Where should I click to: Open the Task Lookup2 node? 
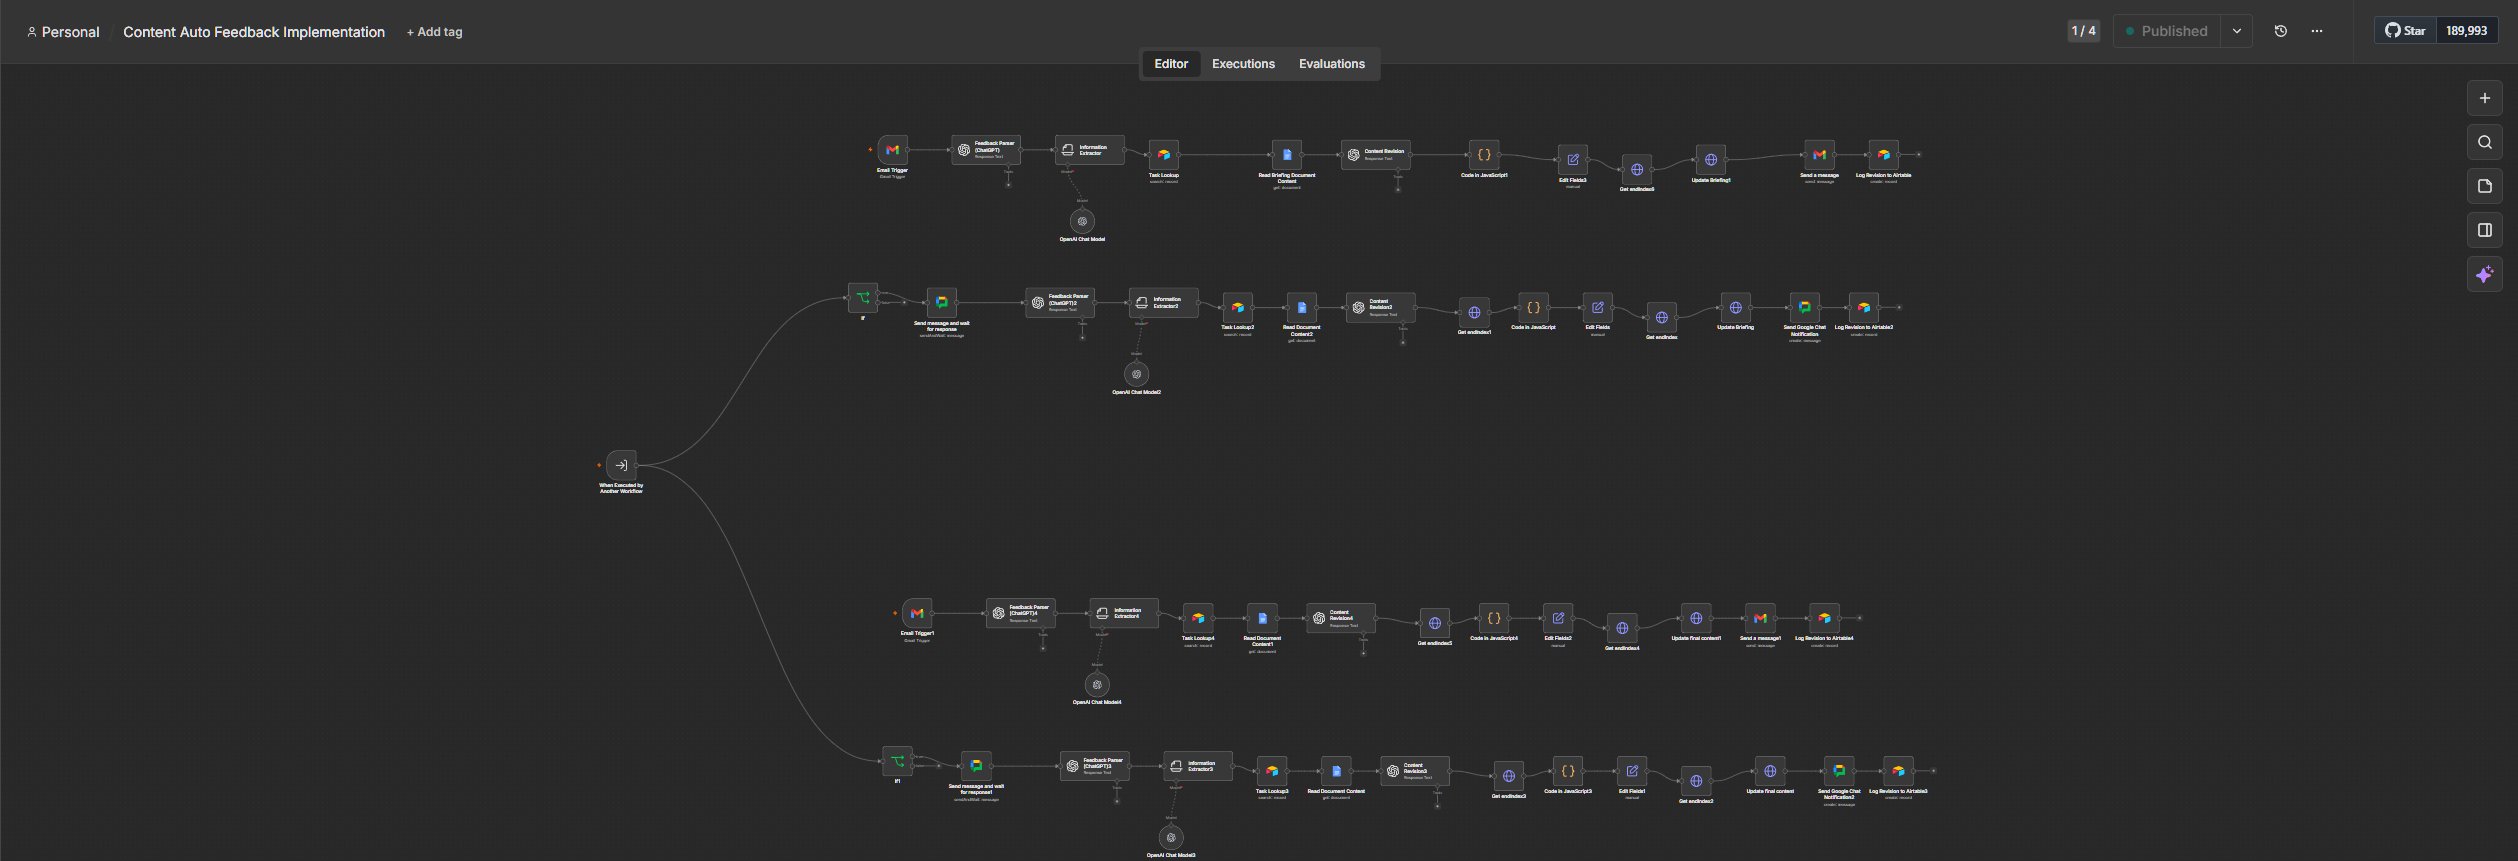(1237, 307)
